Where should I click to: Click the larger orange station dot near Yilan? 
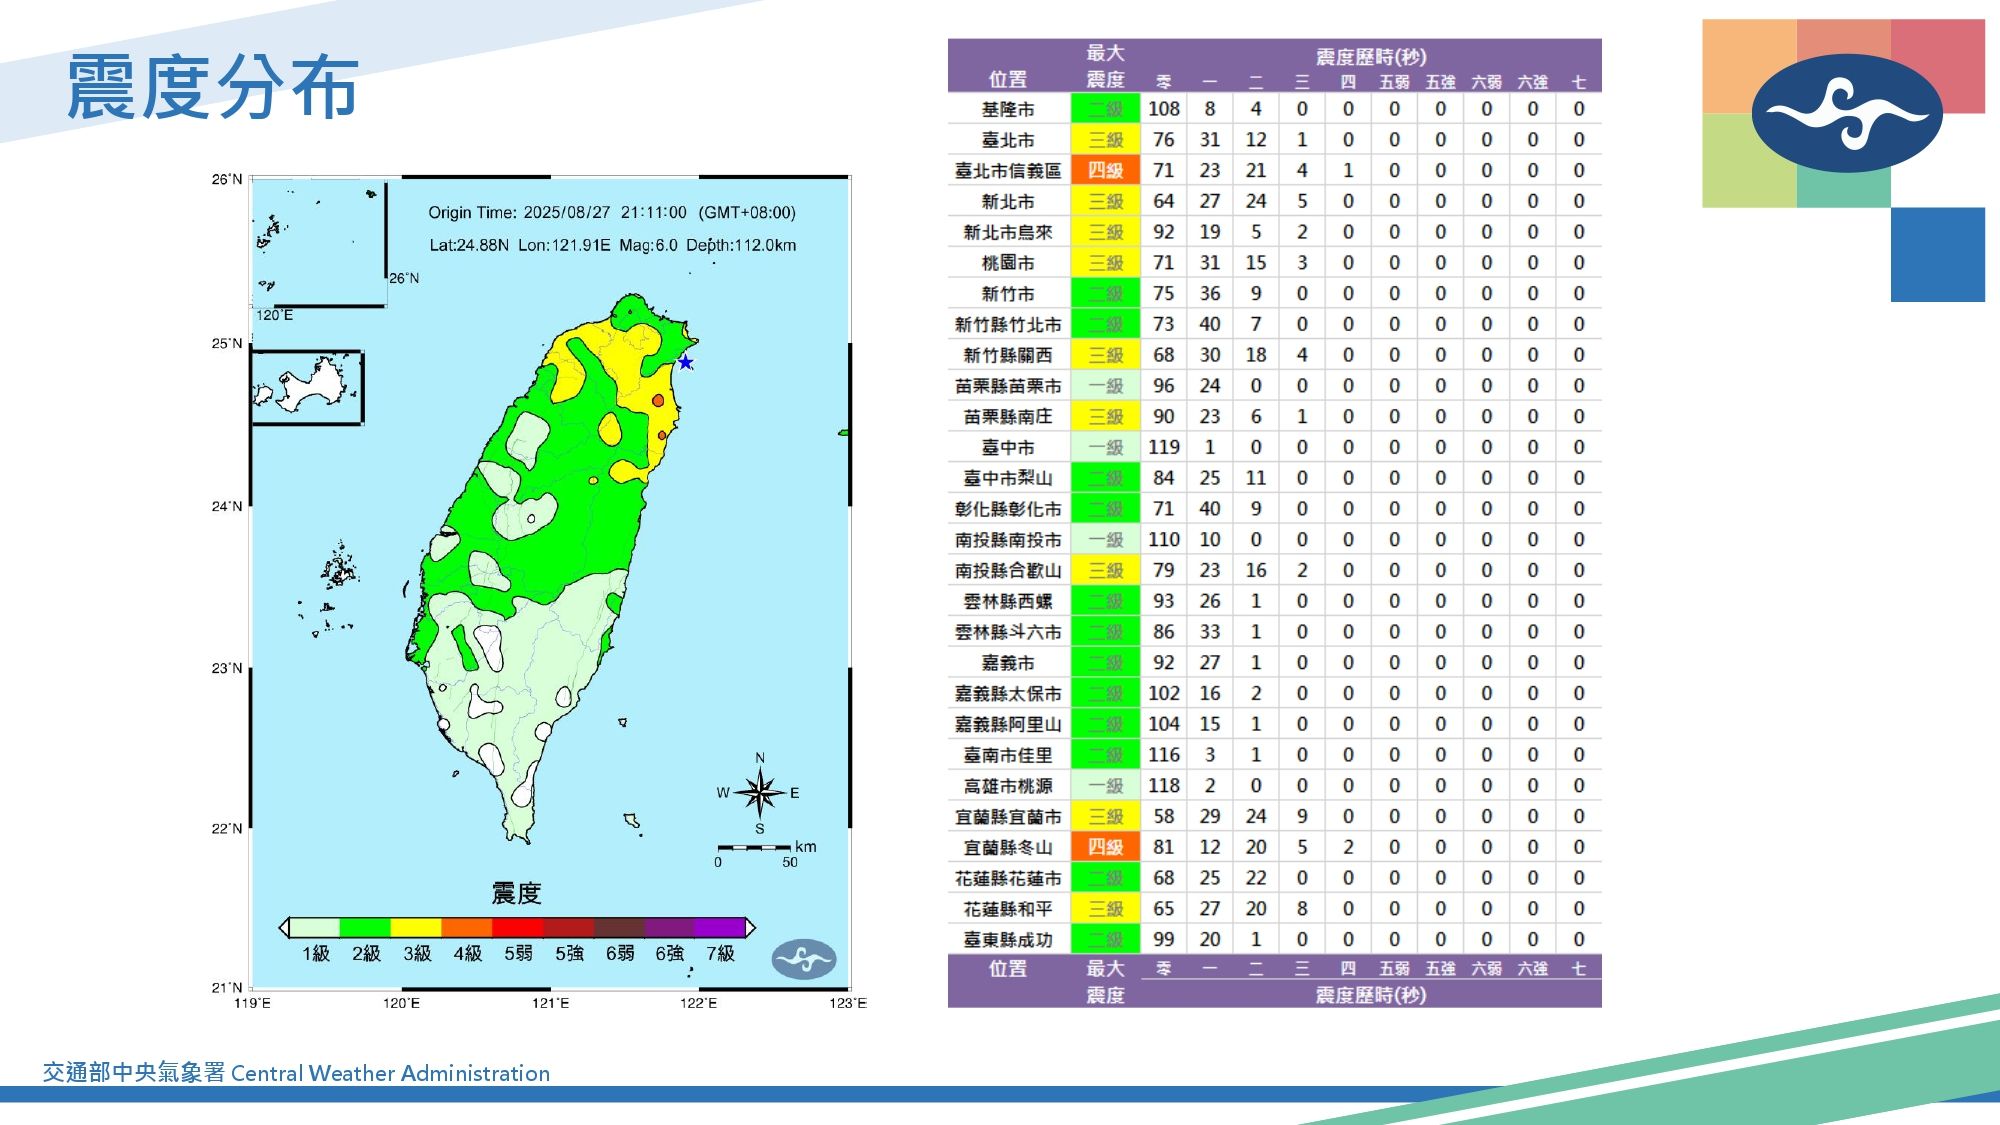coord(658,400)
